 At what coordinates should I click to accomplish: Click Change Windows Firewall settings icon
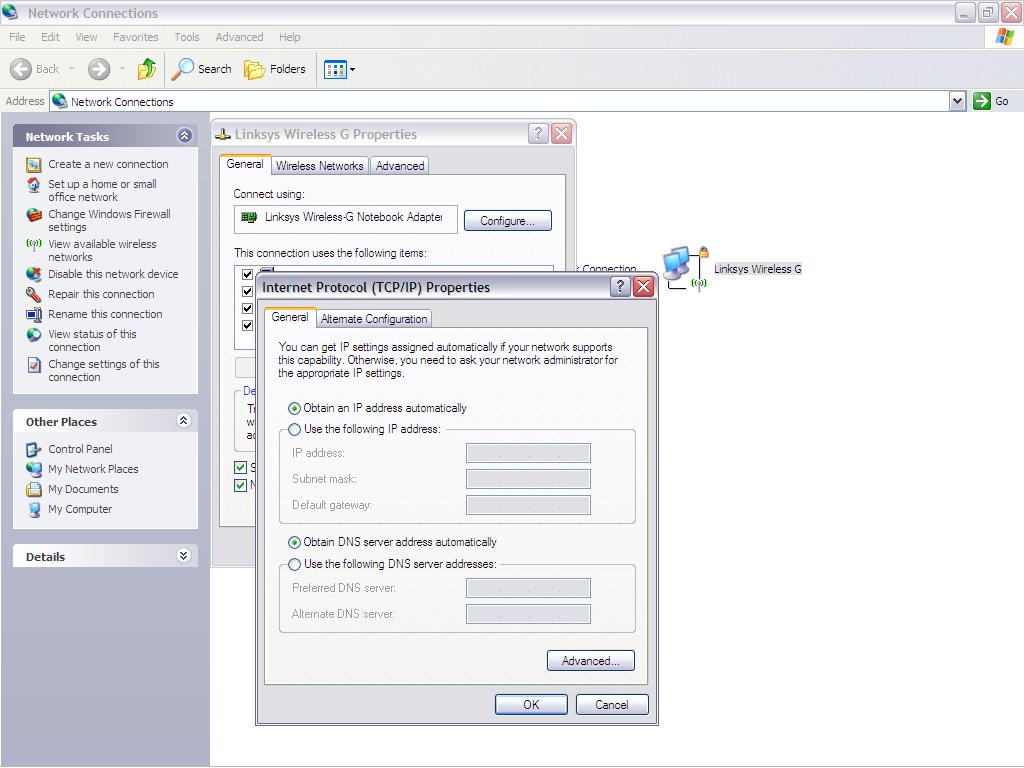[34, 215]
